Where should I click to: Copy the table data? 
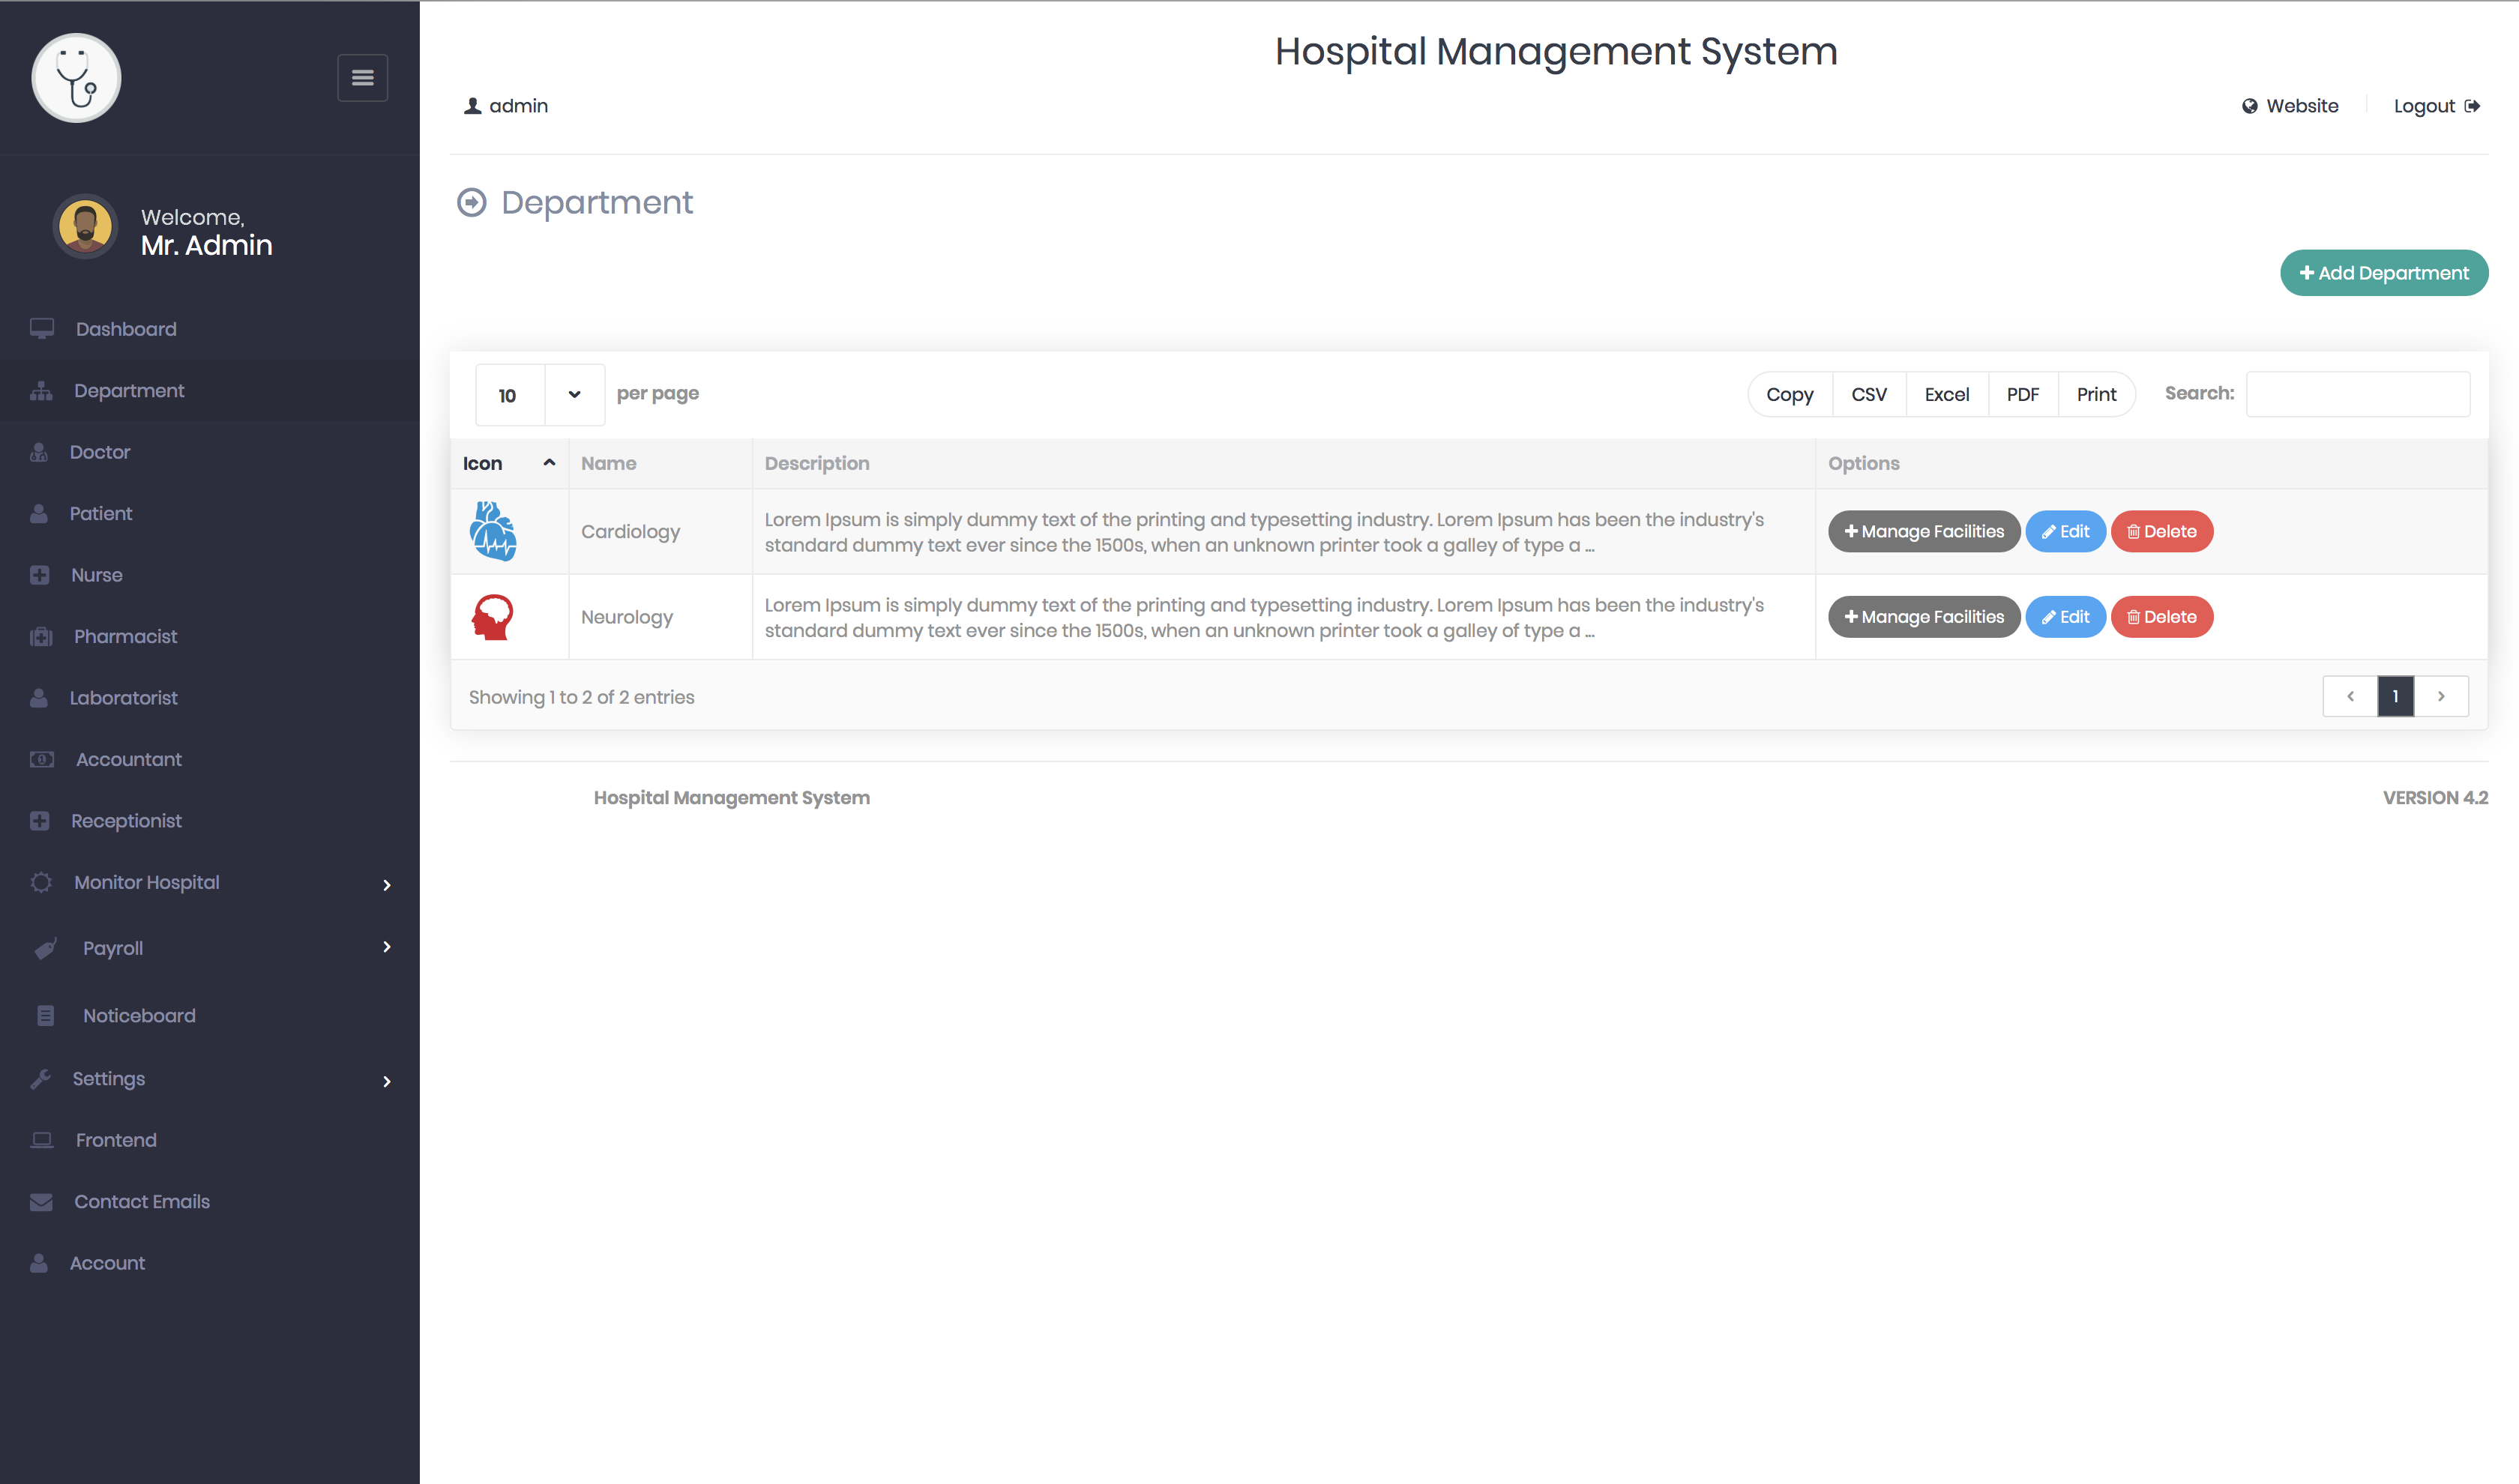tap(1789, 394)
